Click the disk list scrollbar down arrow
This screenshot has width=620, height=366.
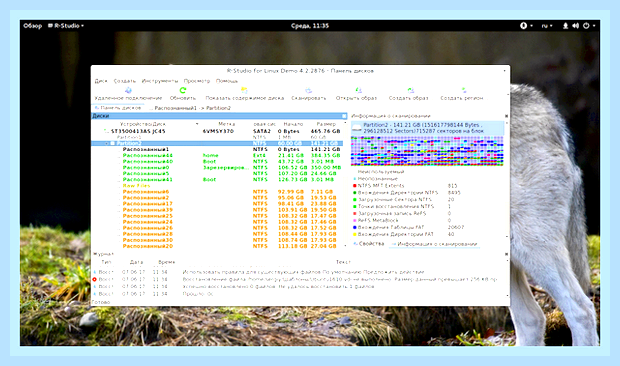[x=345, y=246]
